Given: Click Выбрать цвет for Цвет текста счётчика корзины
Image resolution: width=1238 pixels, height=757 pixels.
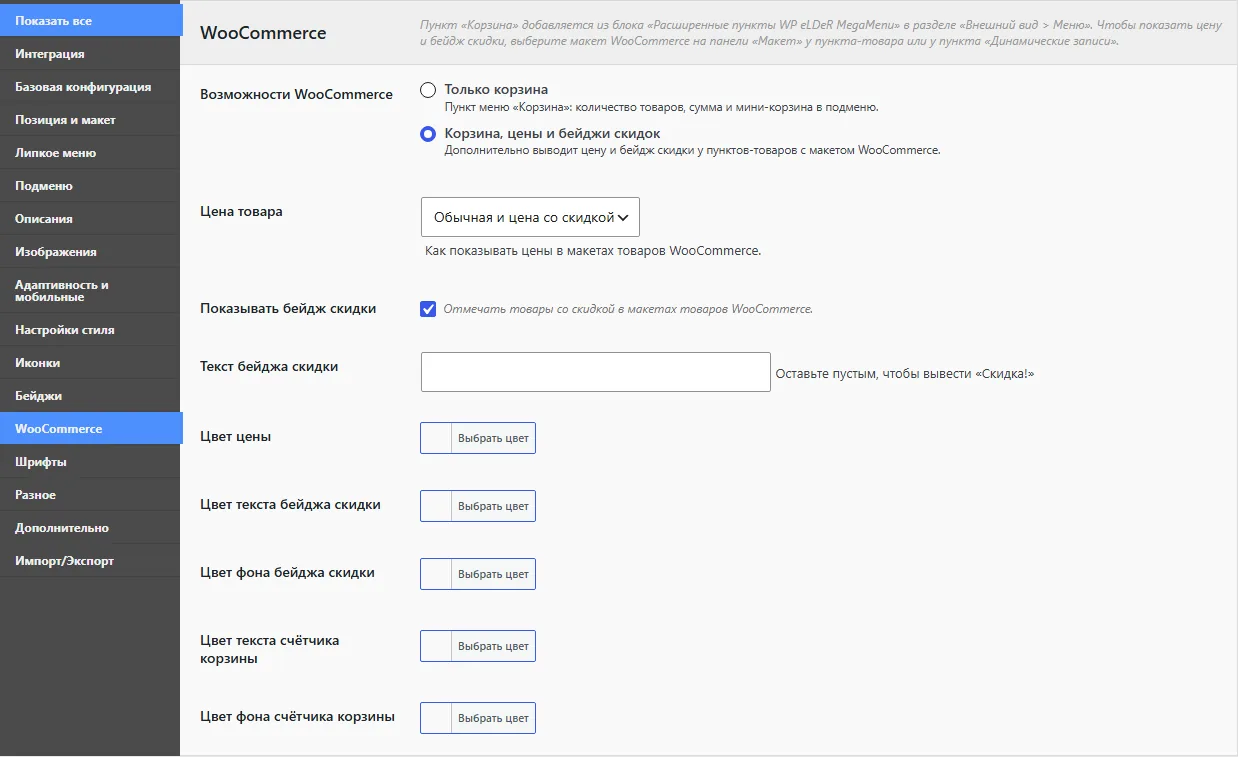Looking at the screenshot, I should [x=493, y=646].
